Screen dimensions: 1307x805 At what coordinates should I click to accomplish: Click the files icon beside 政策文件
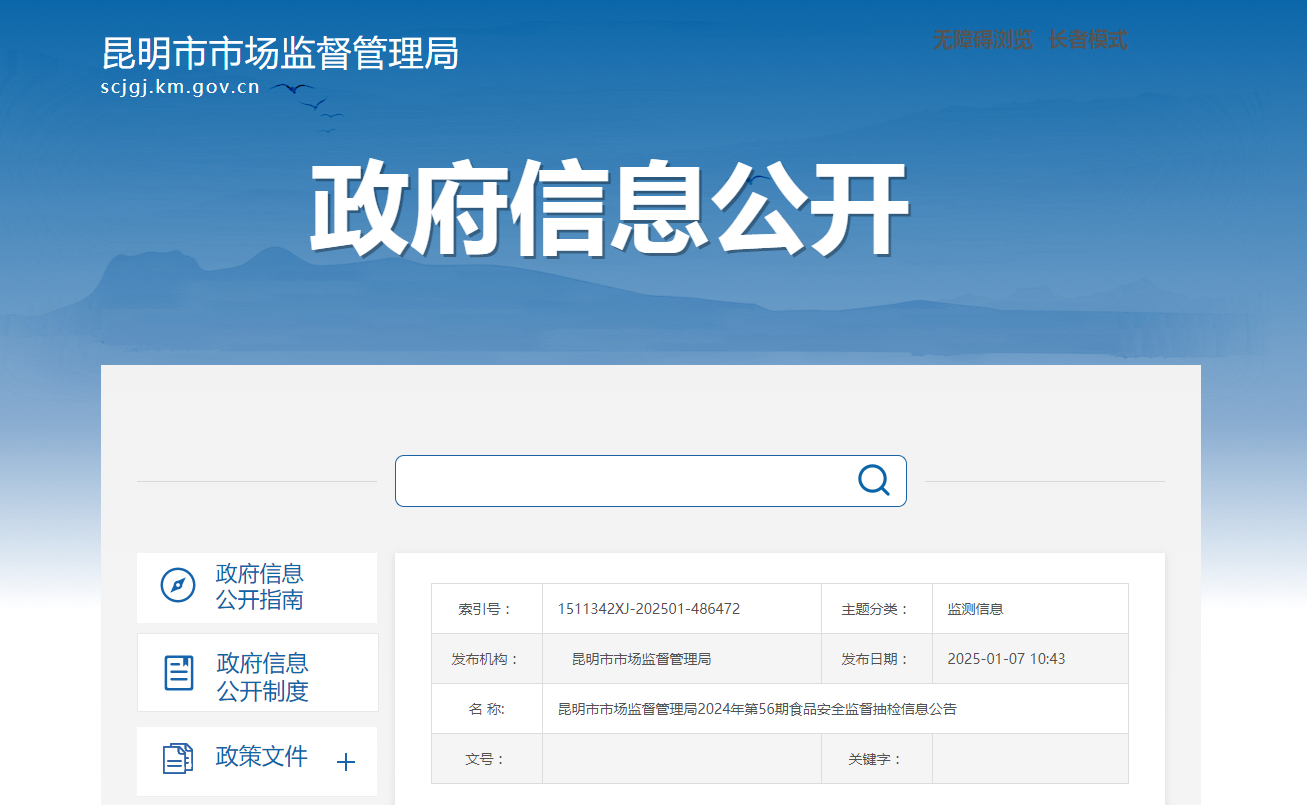178,758
